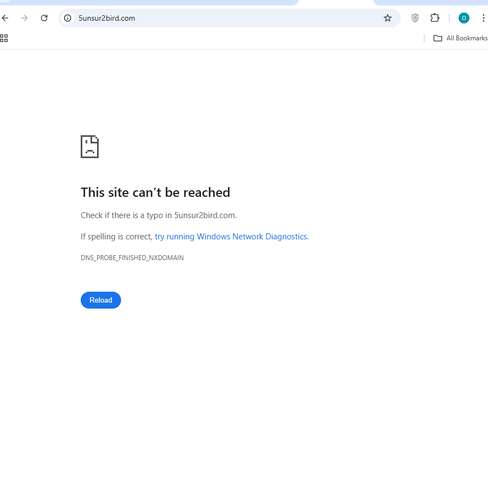Bookmark this tab with the star icon
The height and width of the screenshot is (500, 488).
pyautogui.click(x=387, y=18)
